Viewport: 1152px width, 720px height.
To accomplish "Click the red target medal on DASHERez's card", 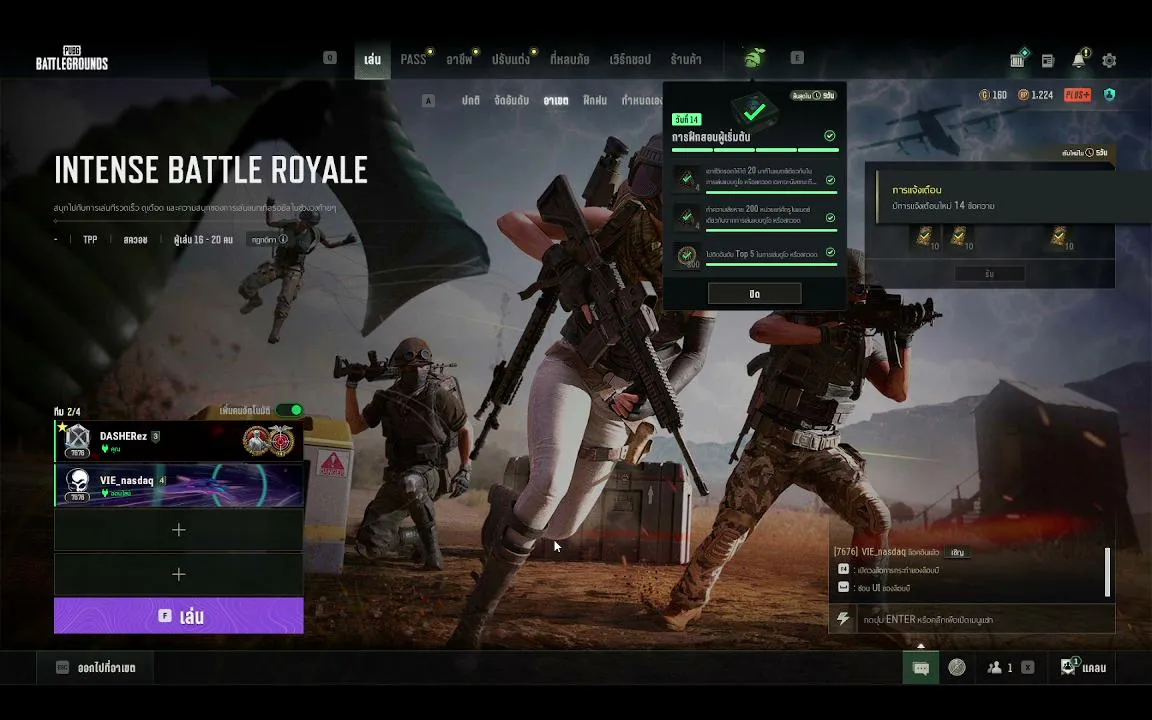I will (281, 441).
